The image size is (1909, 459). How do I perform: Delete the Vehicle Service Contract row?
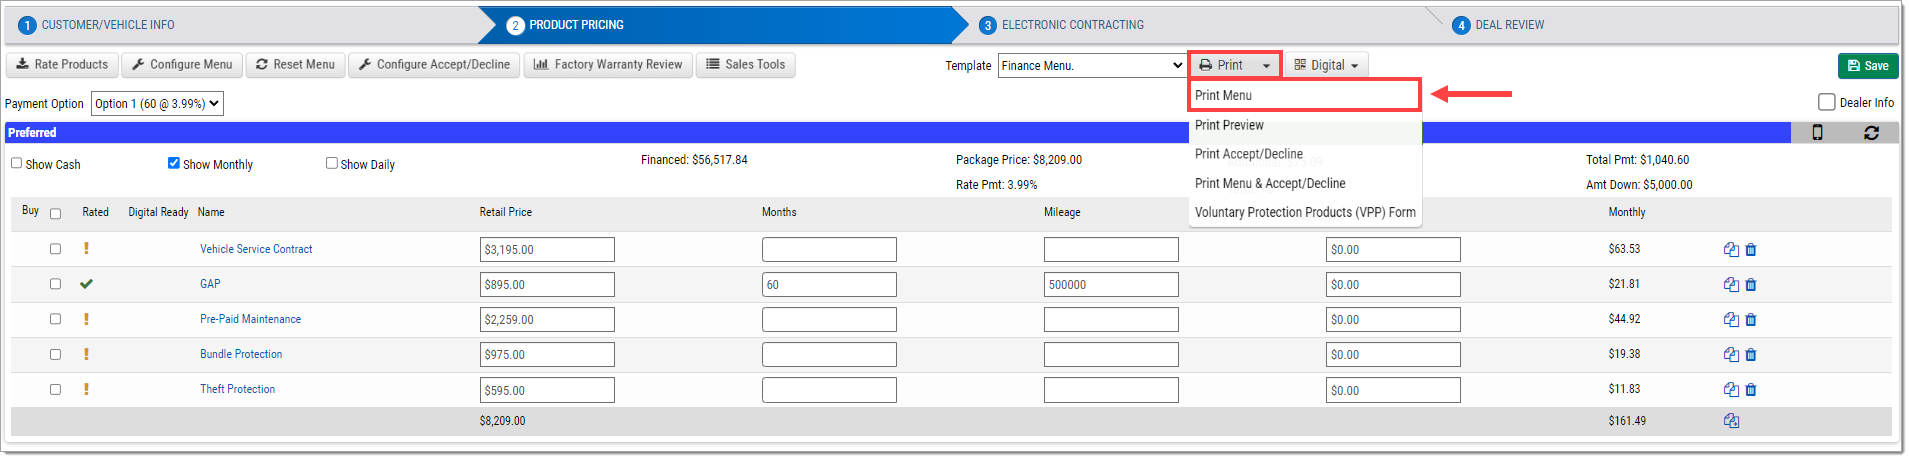click(1751, 250)
